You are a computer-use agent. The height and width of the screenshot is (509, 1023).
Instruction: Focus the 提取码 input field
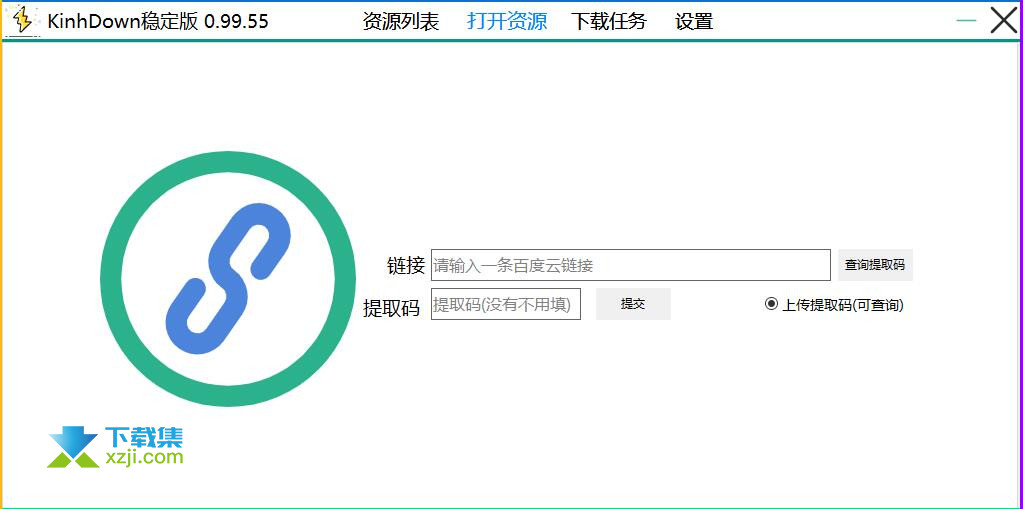506,304
